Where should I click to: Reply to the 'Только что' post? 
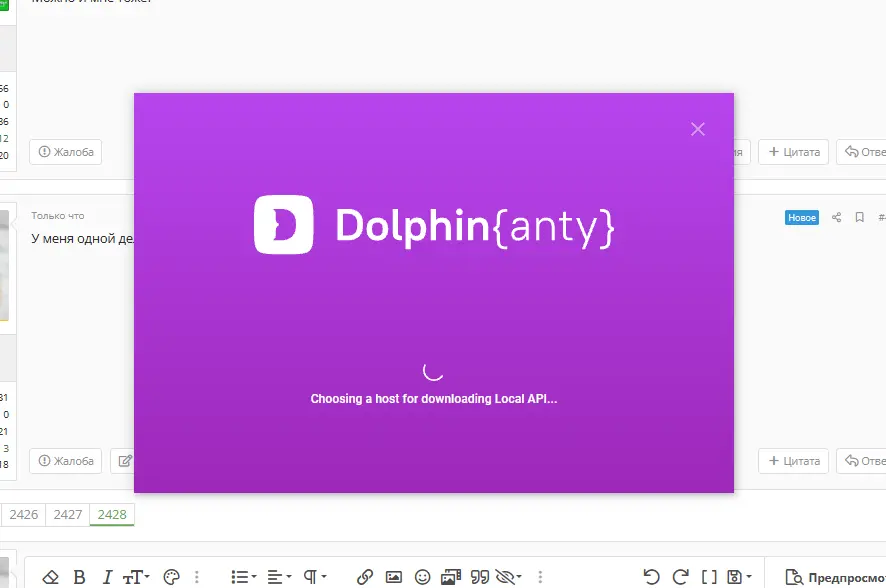coord(862,461)
